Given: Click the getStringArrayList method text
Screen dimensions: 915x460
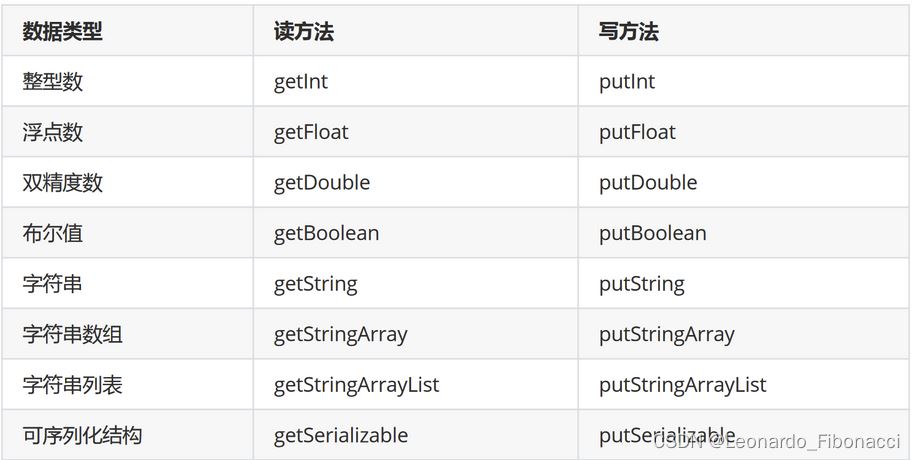Looking at the screenshot, I should click(x=357, y=385).
